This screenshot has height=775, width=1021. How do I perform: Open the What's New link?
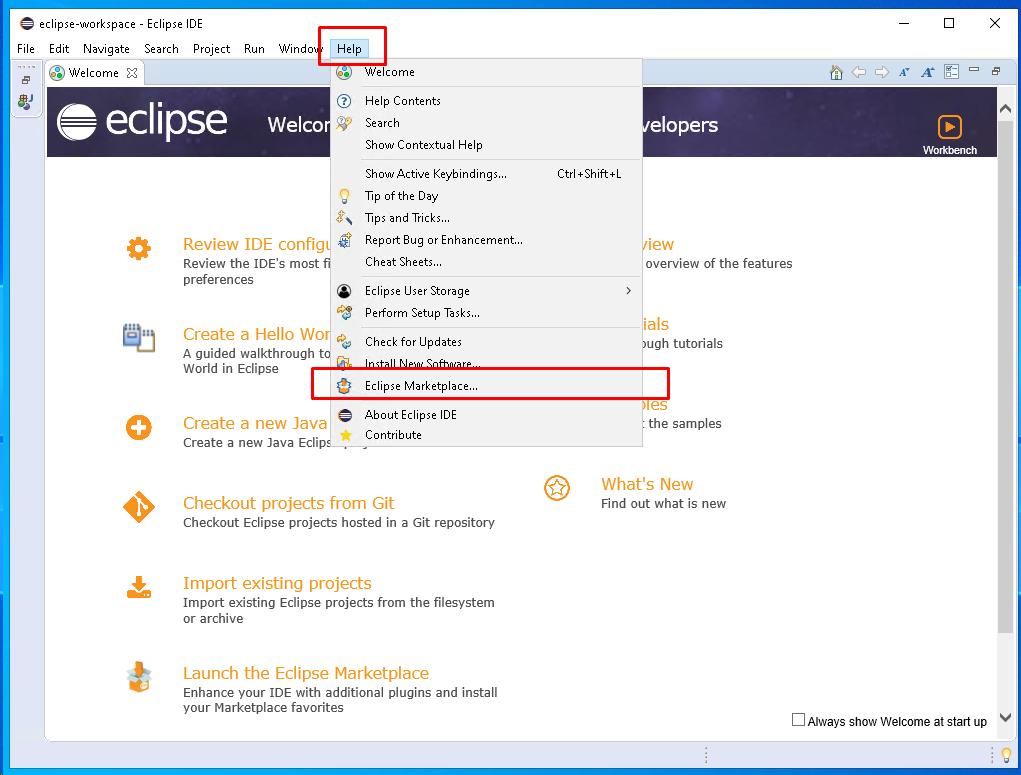pos(647,484)
